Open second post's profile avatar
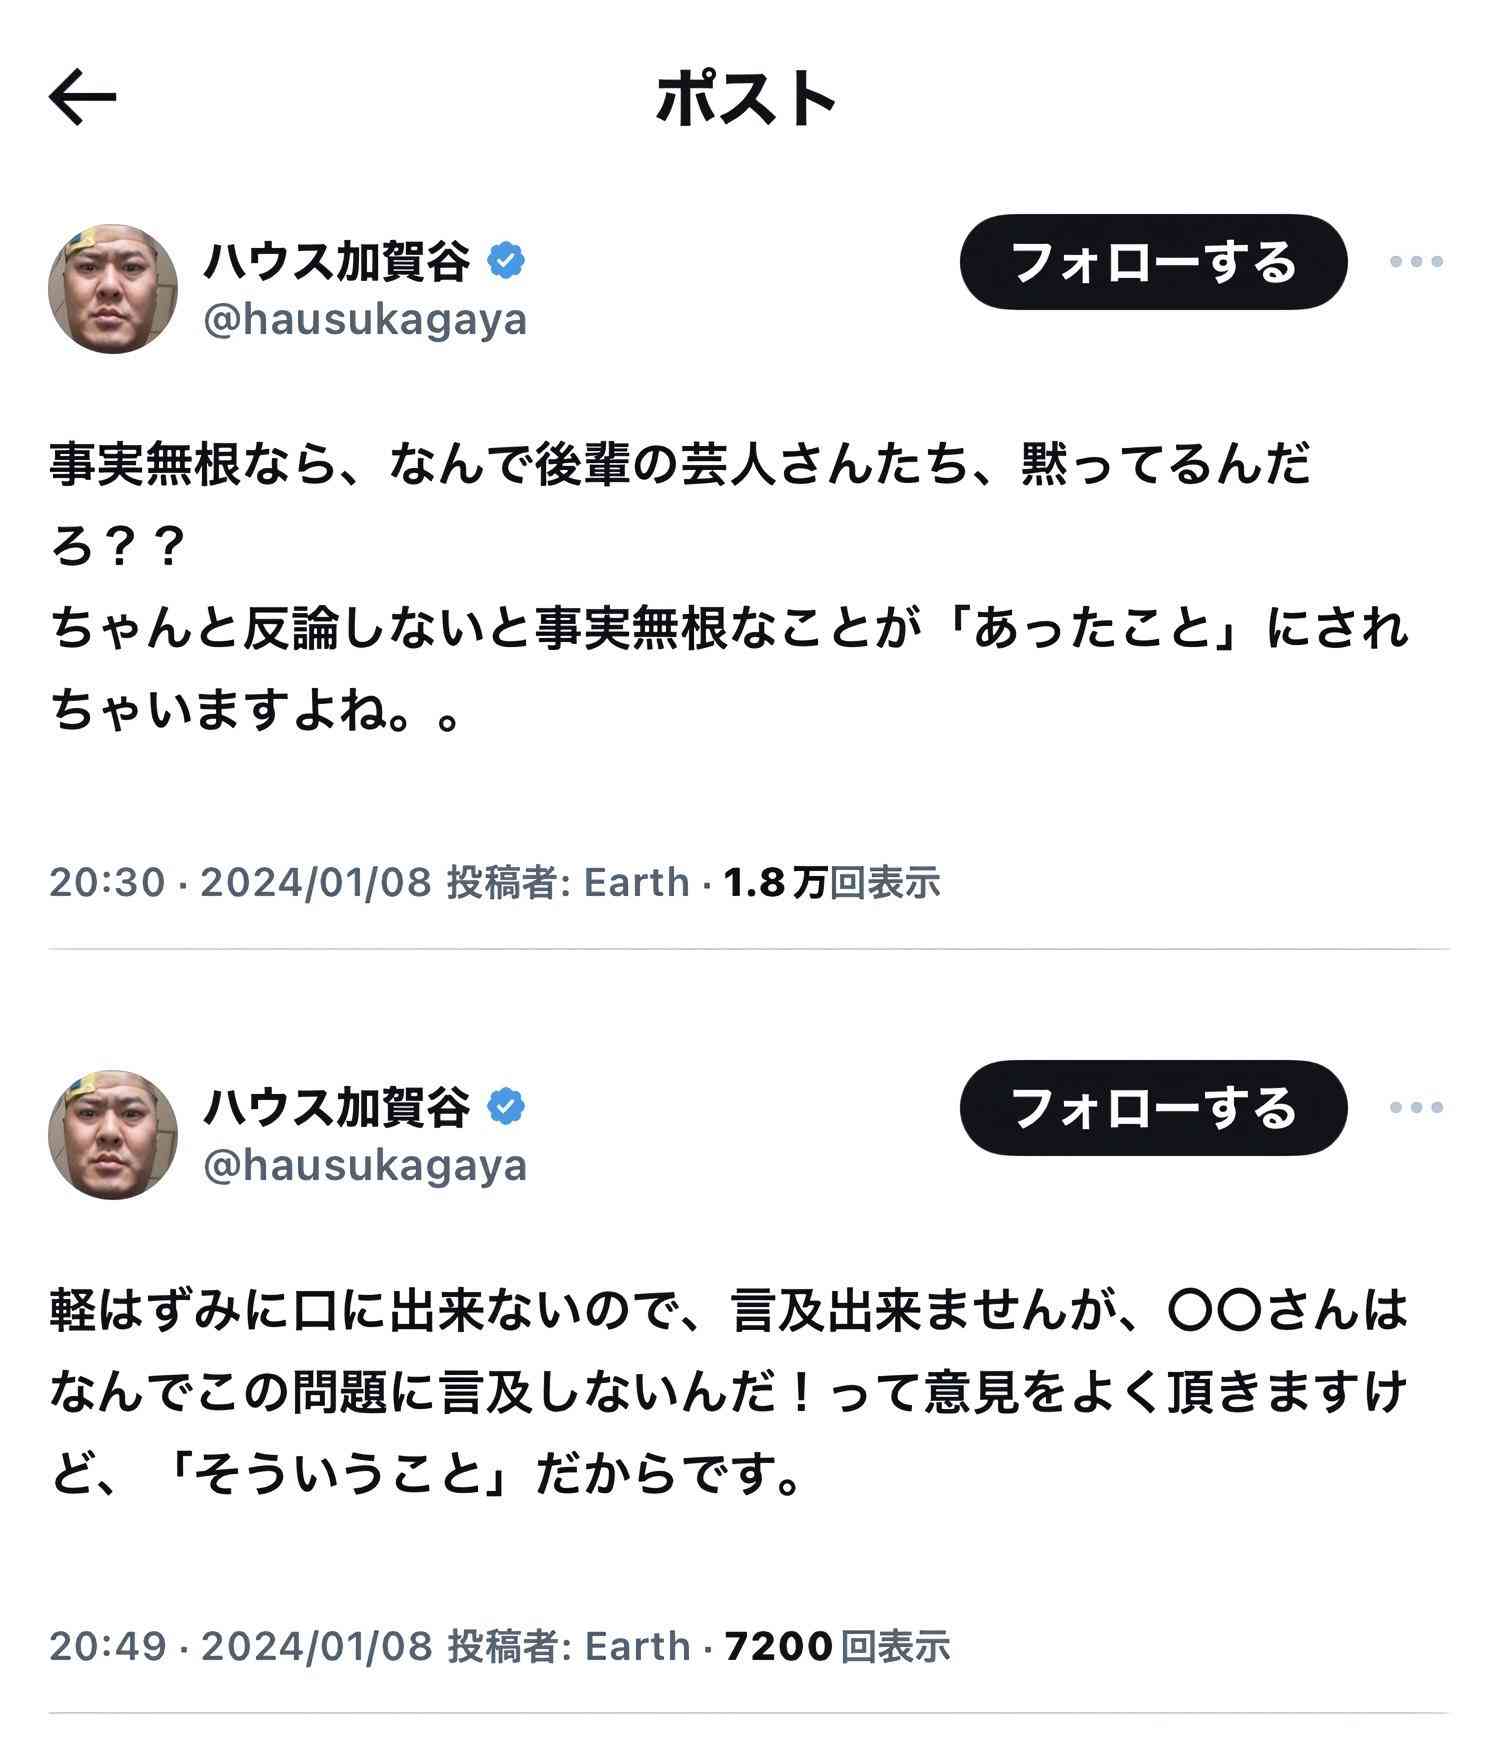Image resolution: width=1500 pixels, height=1738 pixels. tap(113, 1134)
